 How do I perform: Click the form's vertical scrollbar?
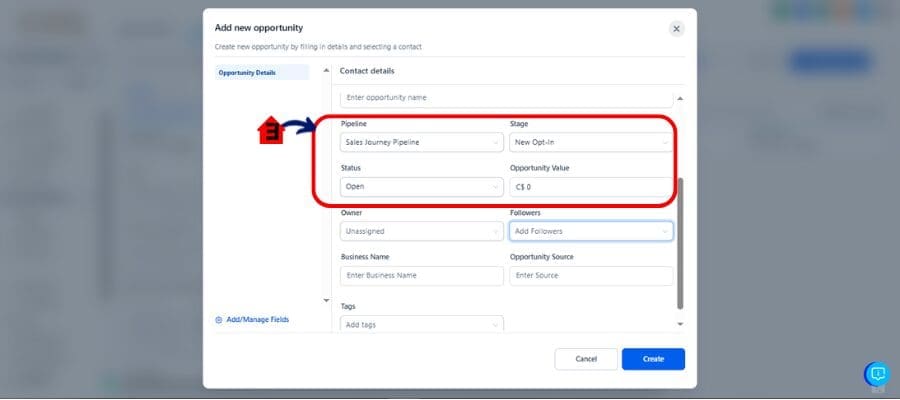[681, 240]
